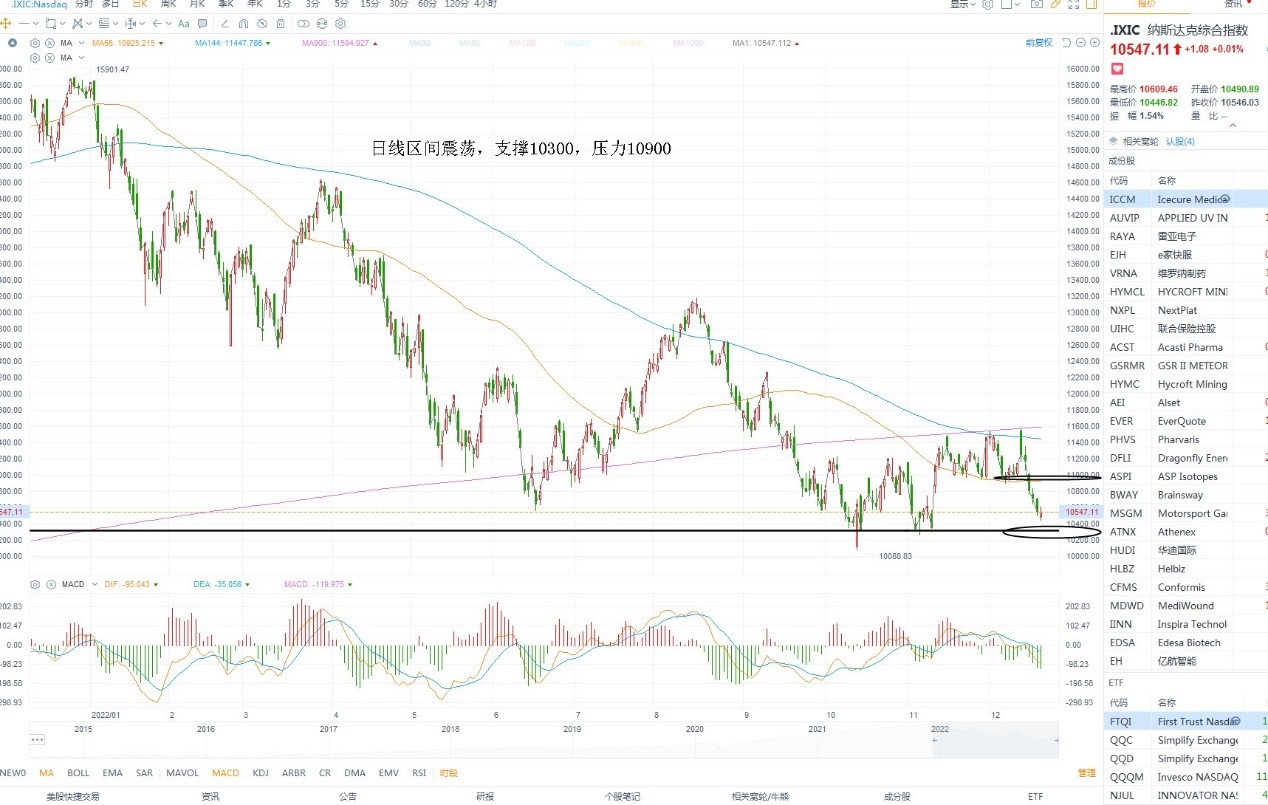Screen dimensions: 1268x805
Task: Select ICCM Icecure Medical row
Action: coord(1186,200)
